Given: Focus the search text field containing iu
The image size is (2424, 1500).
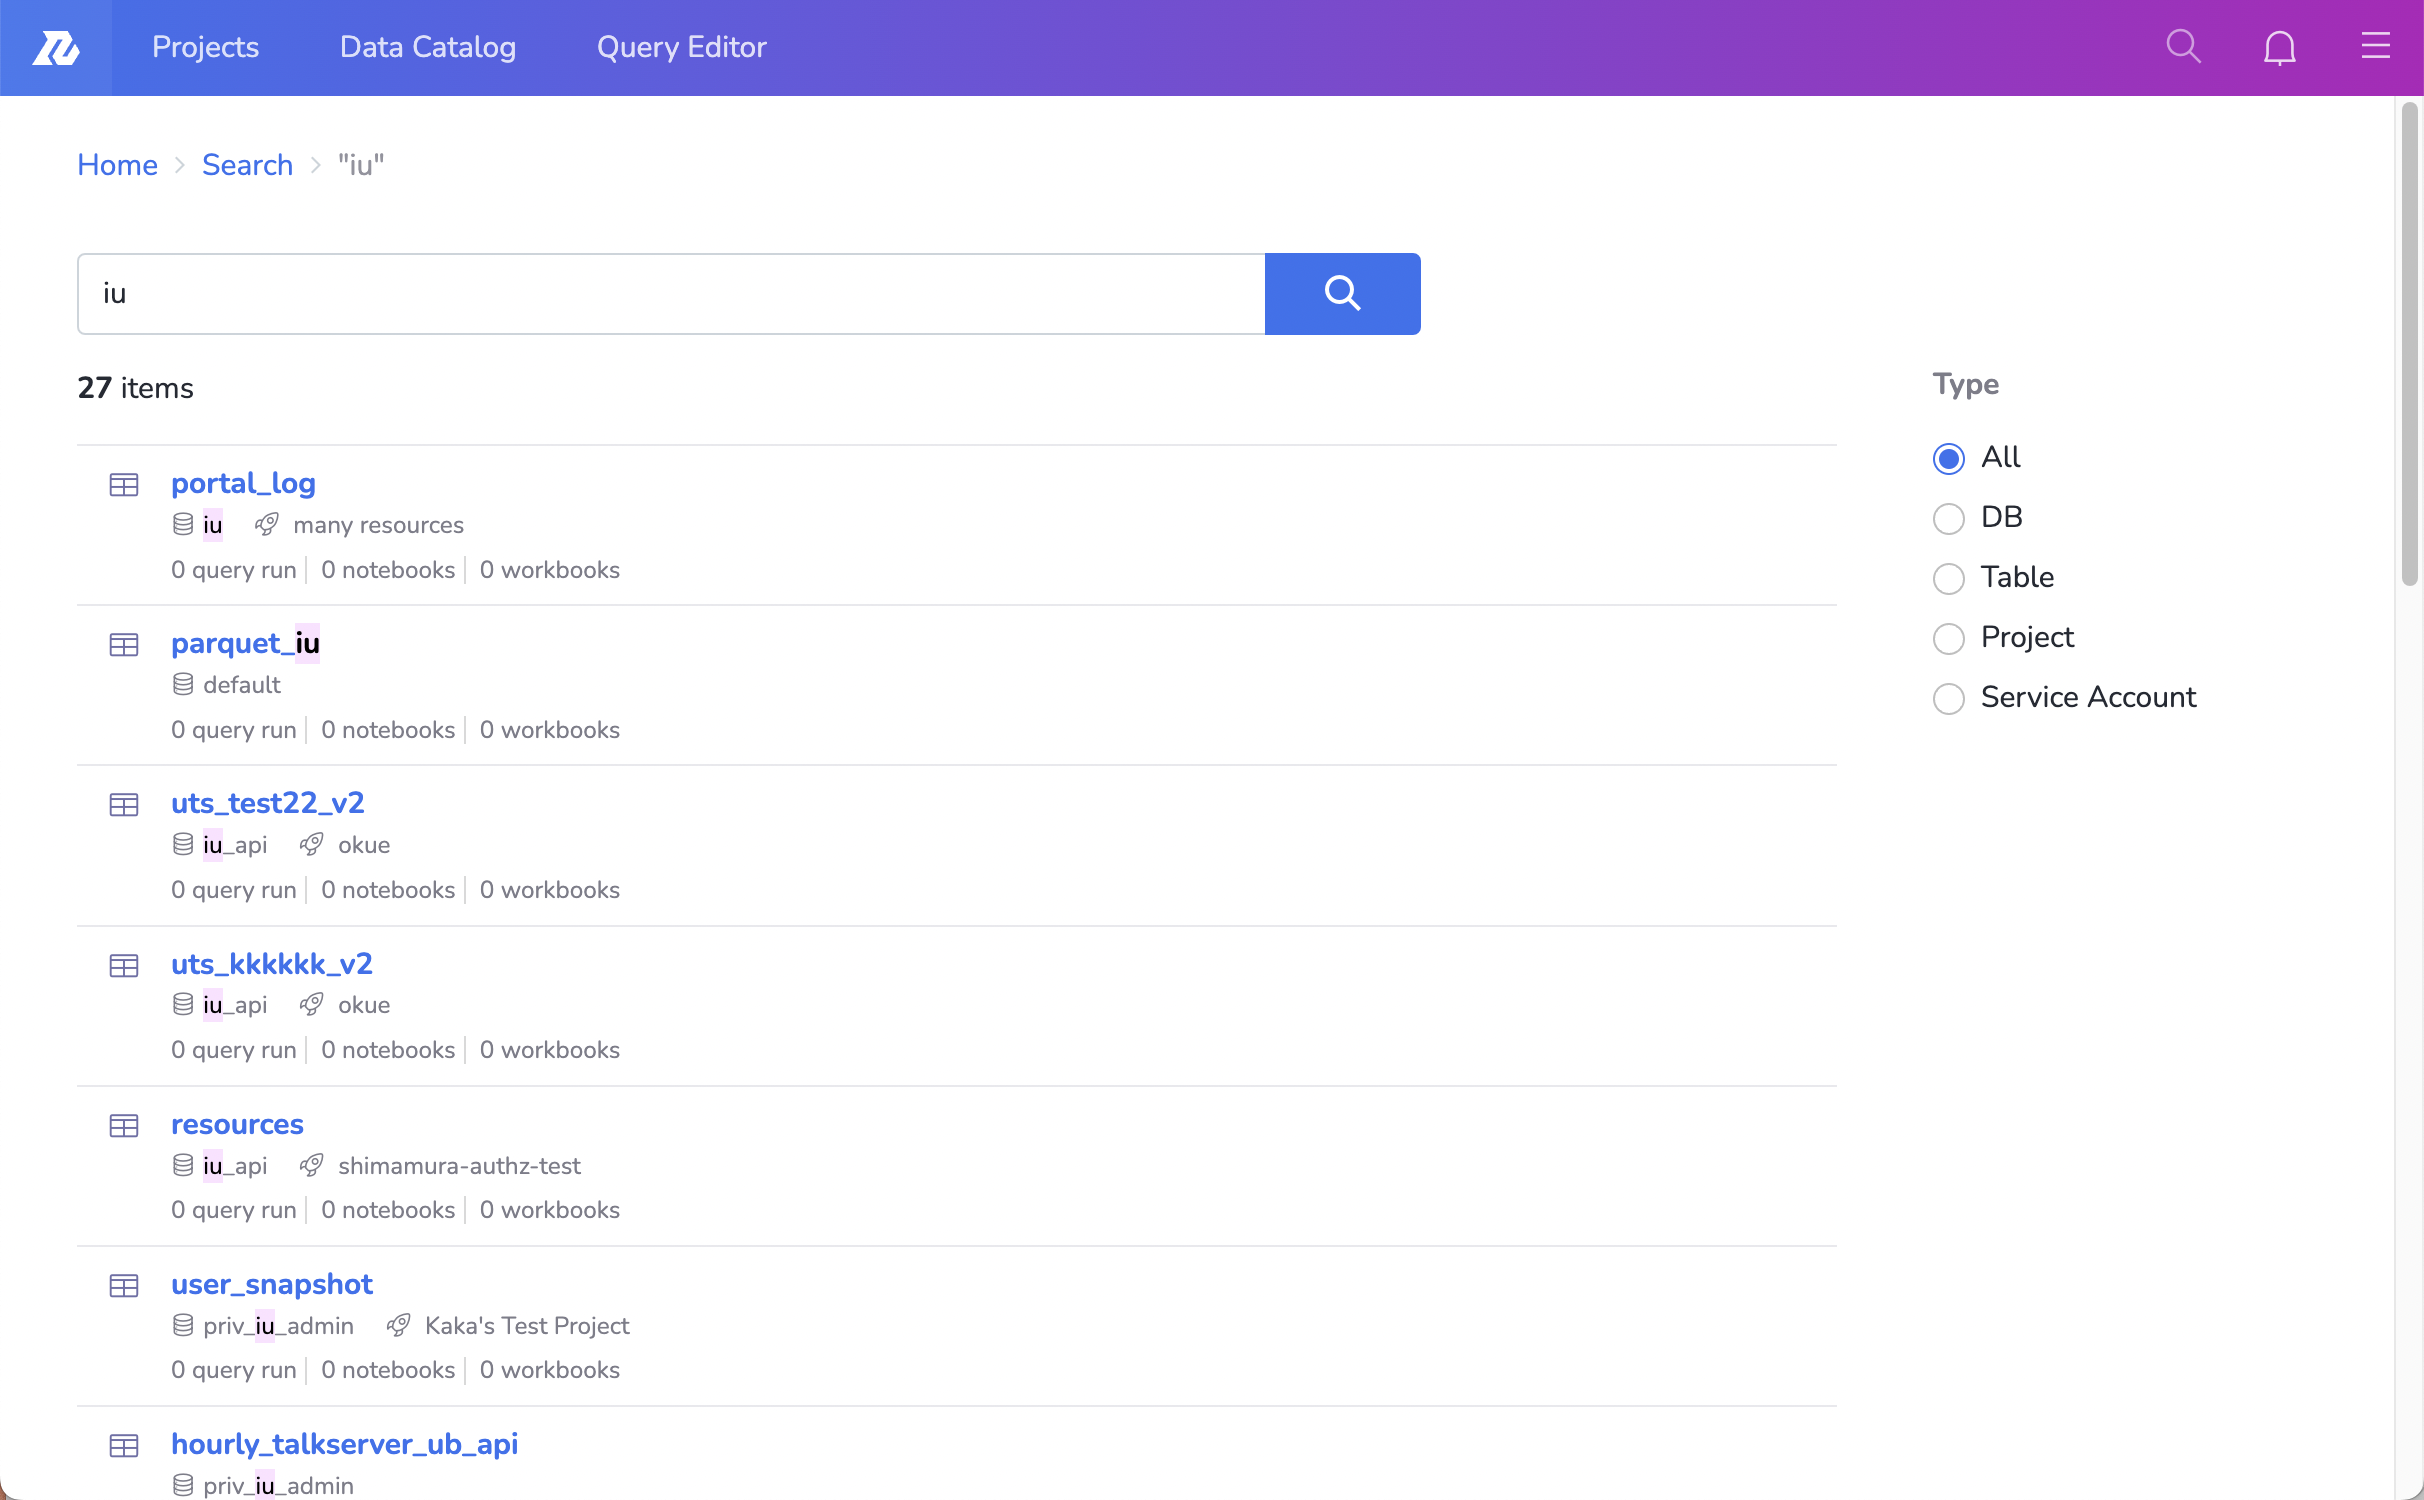Looking at the screenshot, I should 670,293.
